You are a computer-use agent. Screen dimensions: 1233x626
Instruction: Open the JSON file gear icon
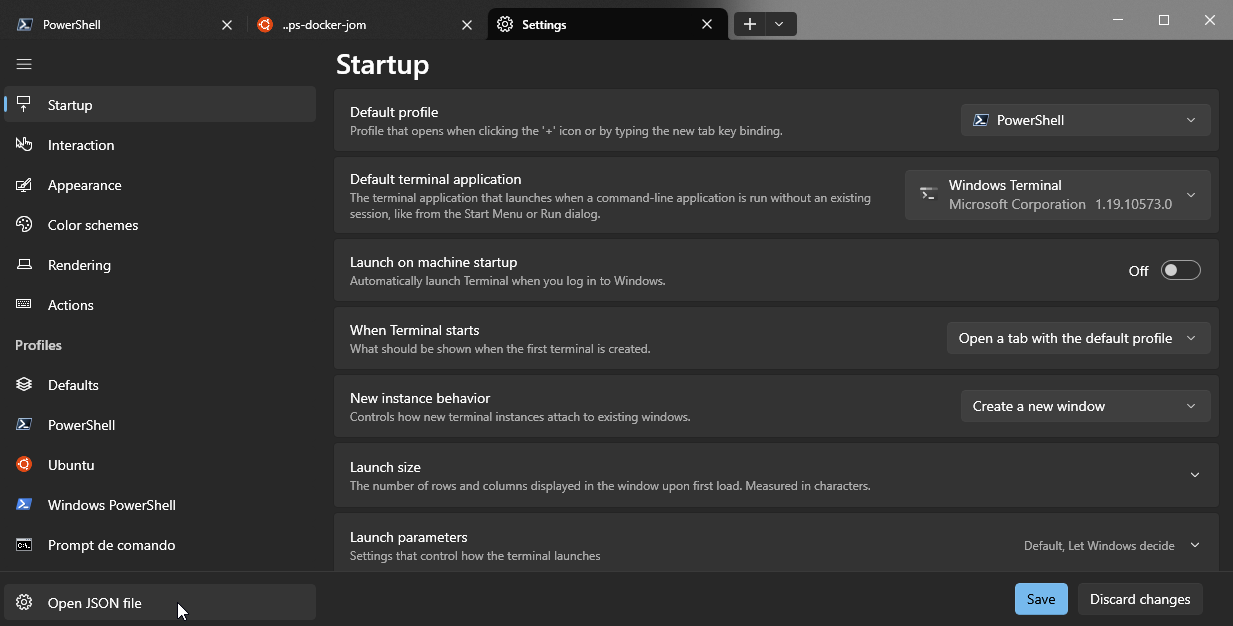[24, 603]
